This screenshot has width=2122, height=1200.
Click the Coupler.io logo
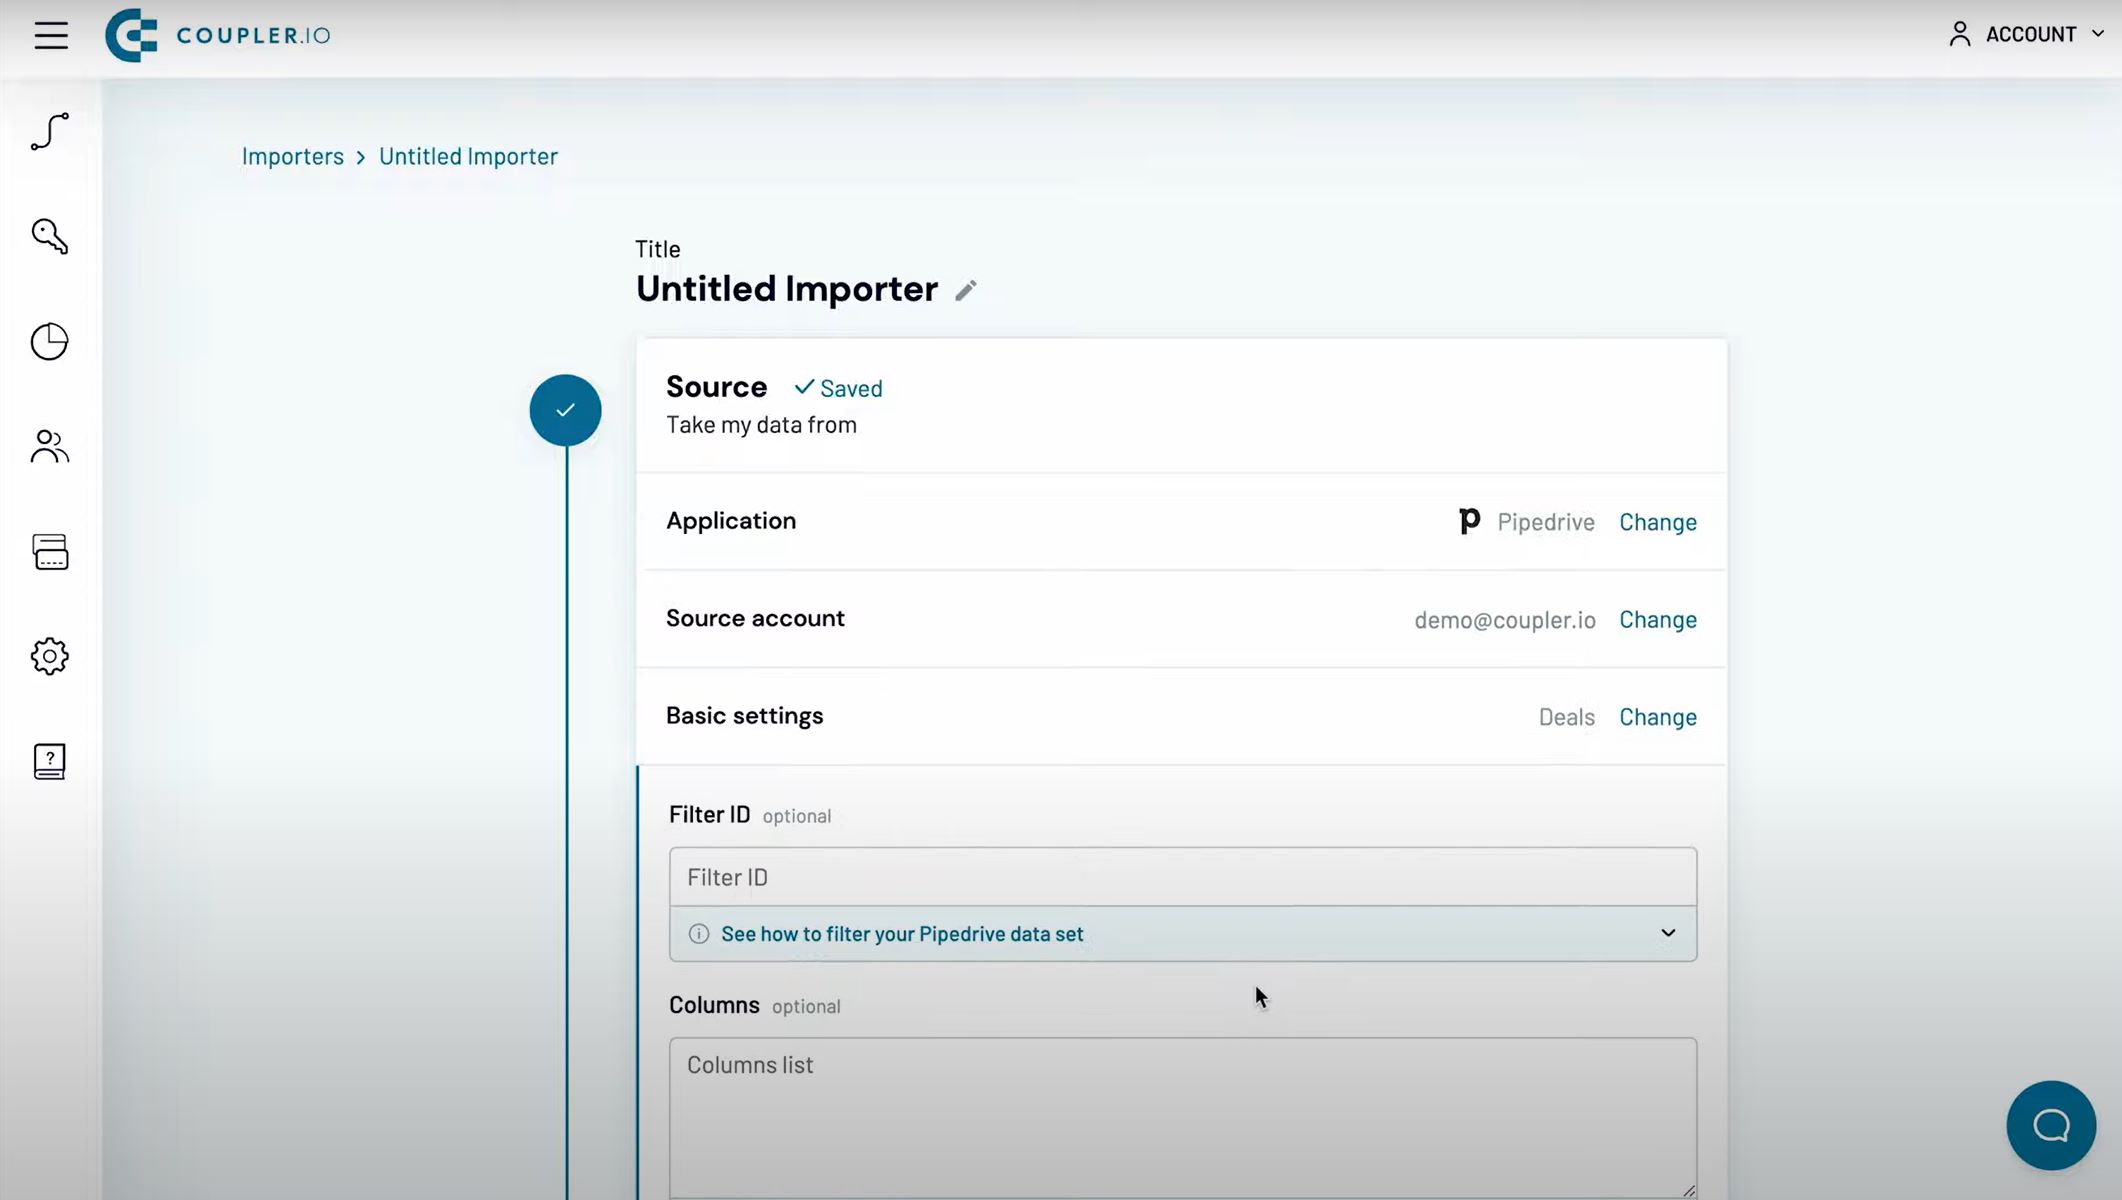tap(216, 34)
